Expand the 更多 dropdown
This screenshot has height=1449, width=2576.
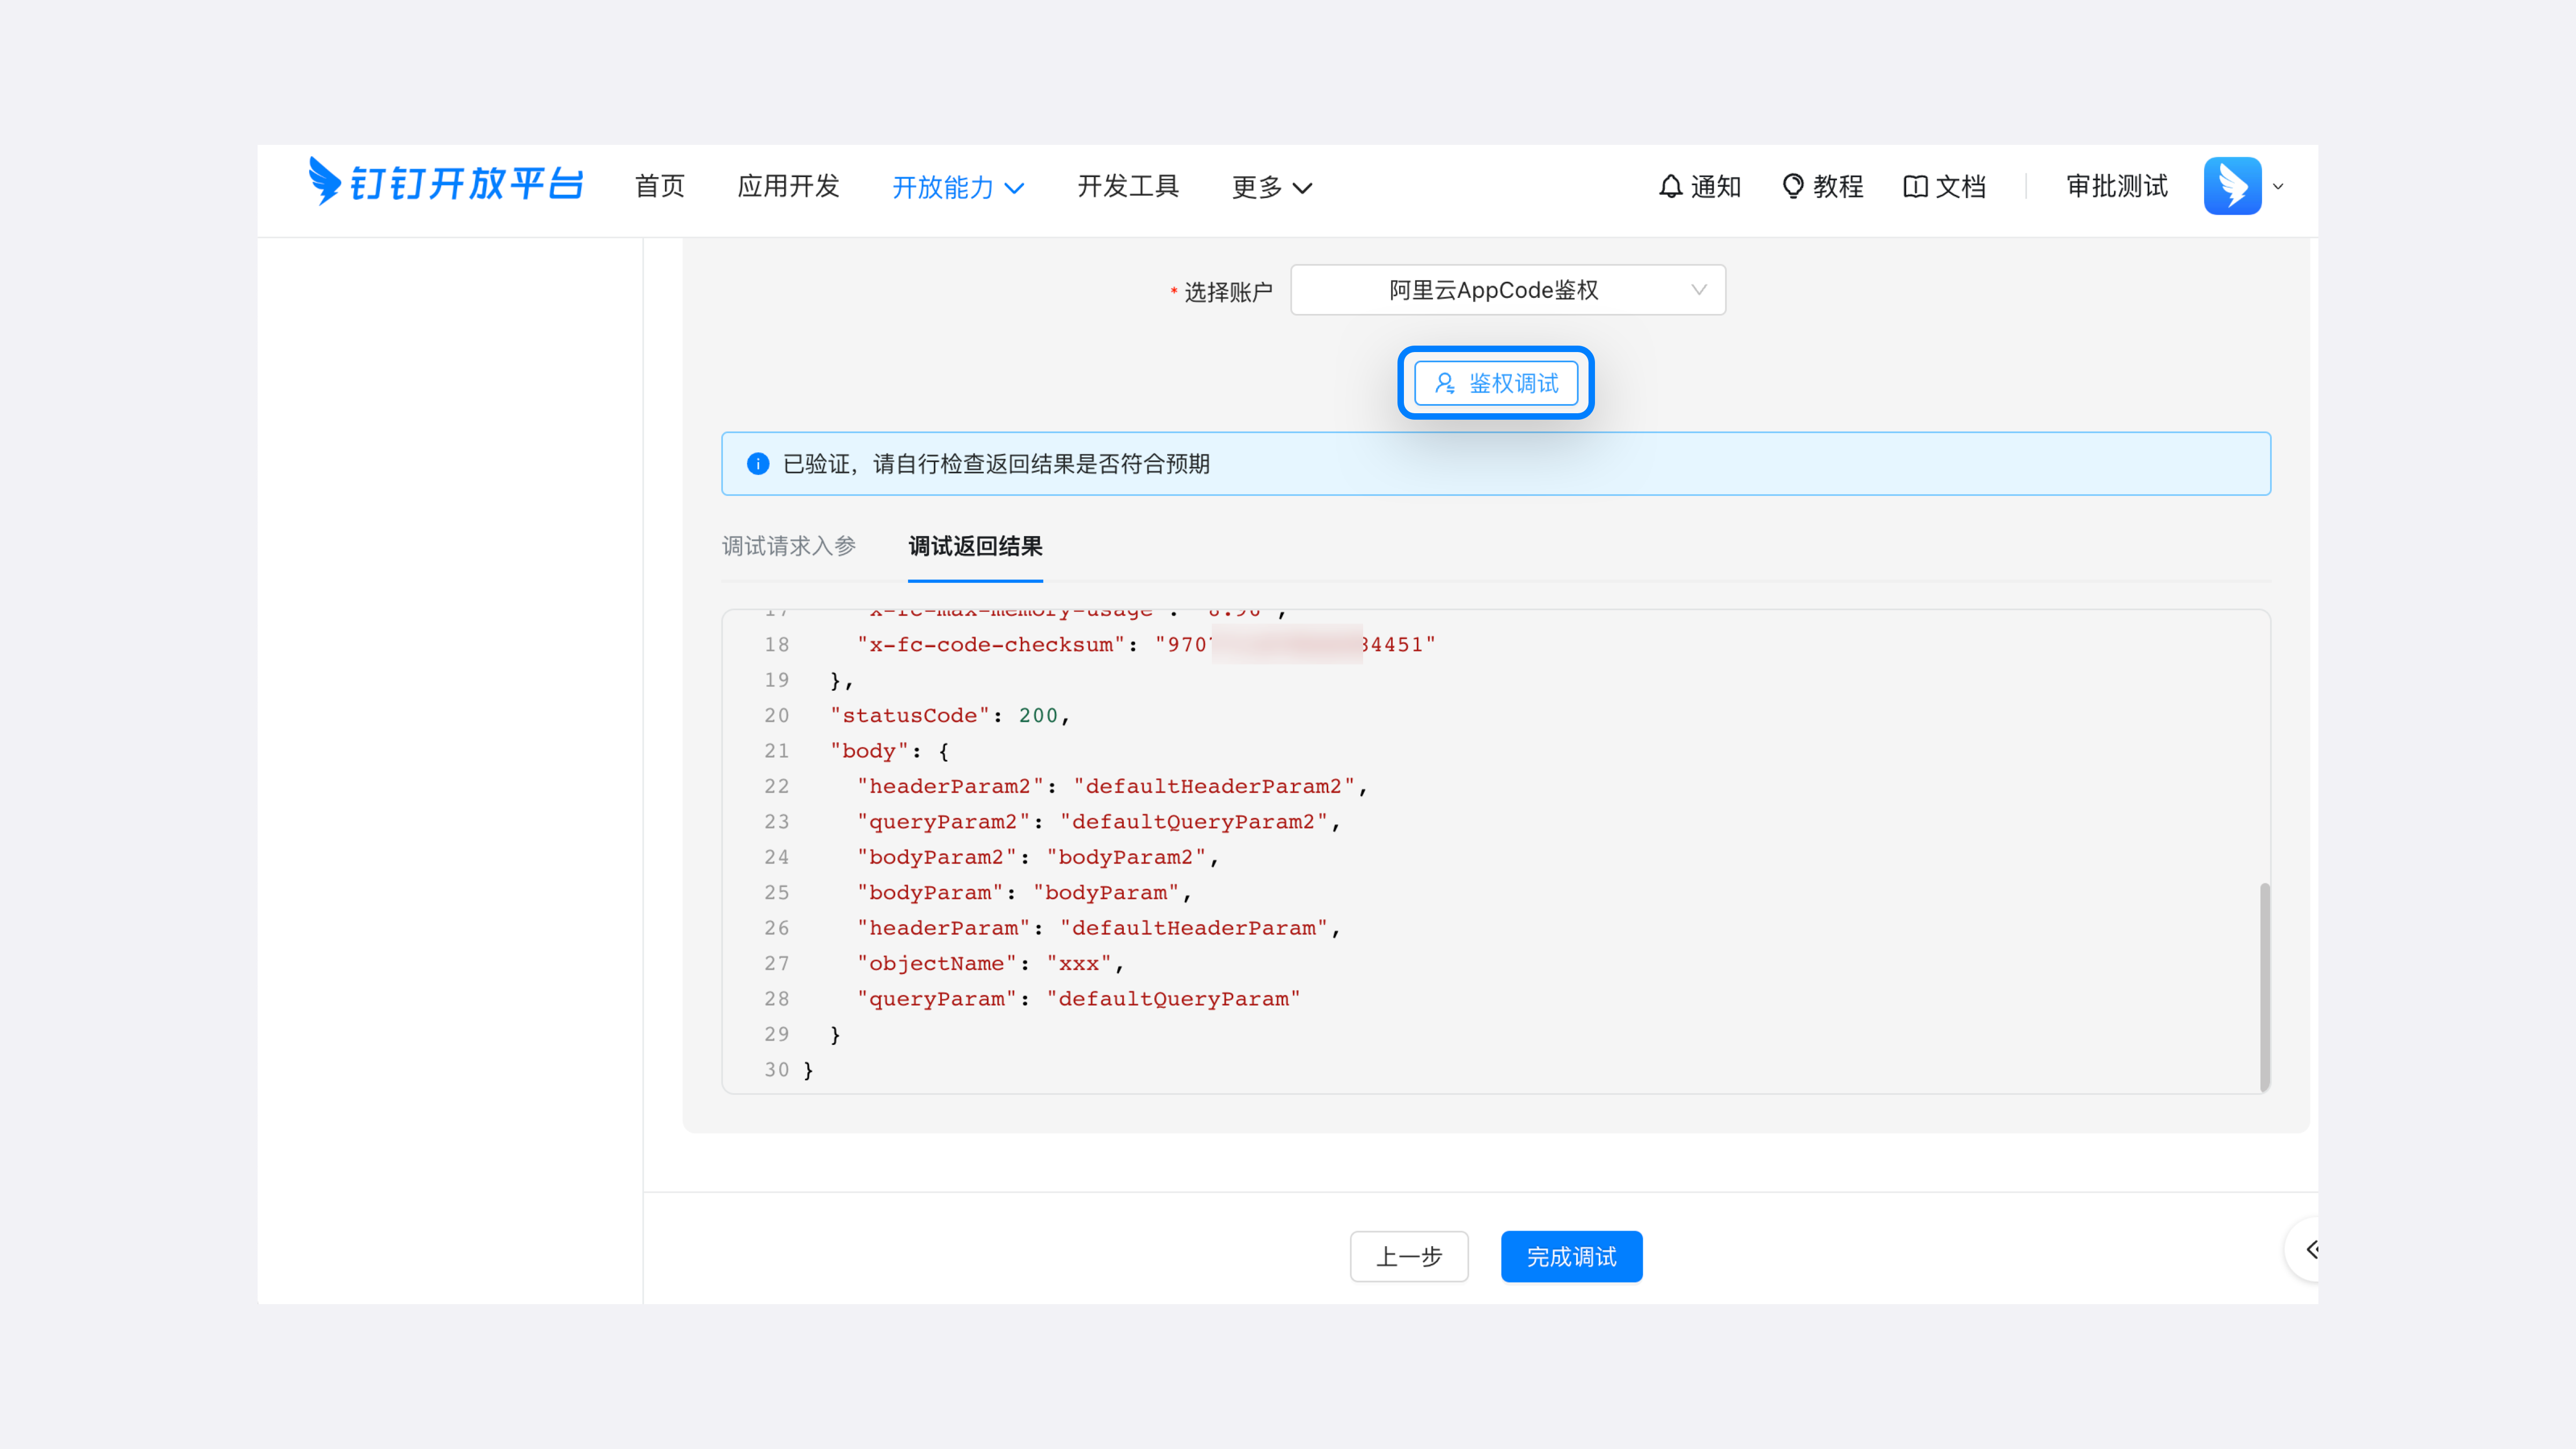(1272, 187)
